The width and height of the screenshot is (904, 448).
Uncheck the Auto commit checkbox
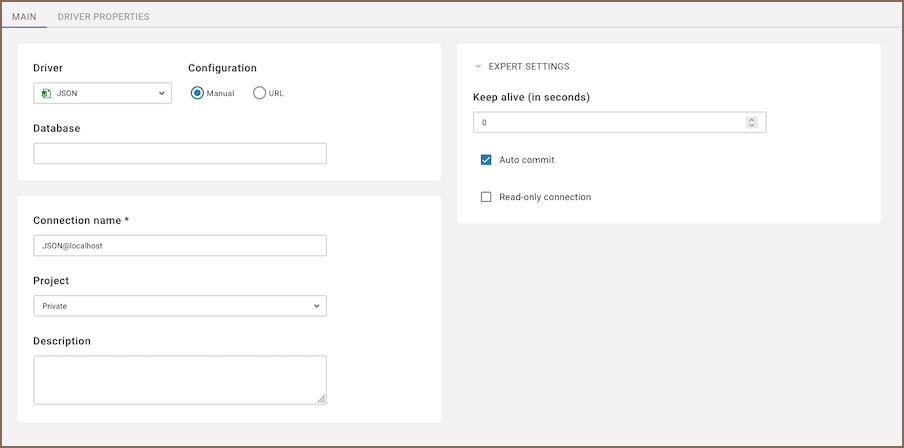coord(486,160)
